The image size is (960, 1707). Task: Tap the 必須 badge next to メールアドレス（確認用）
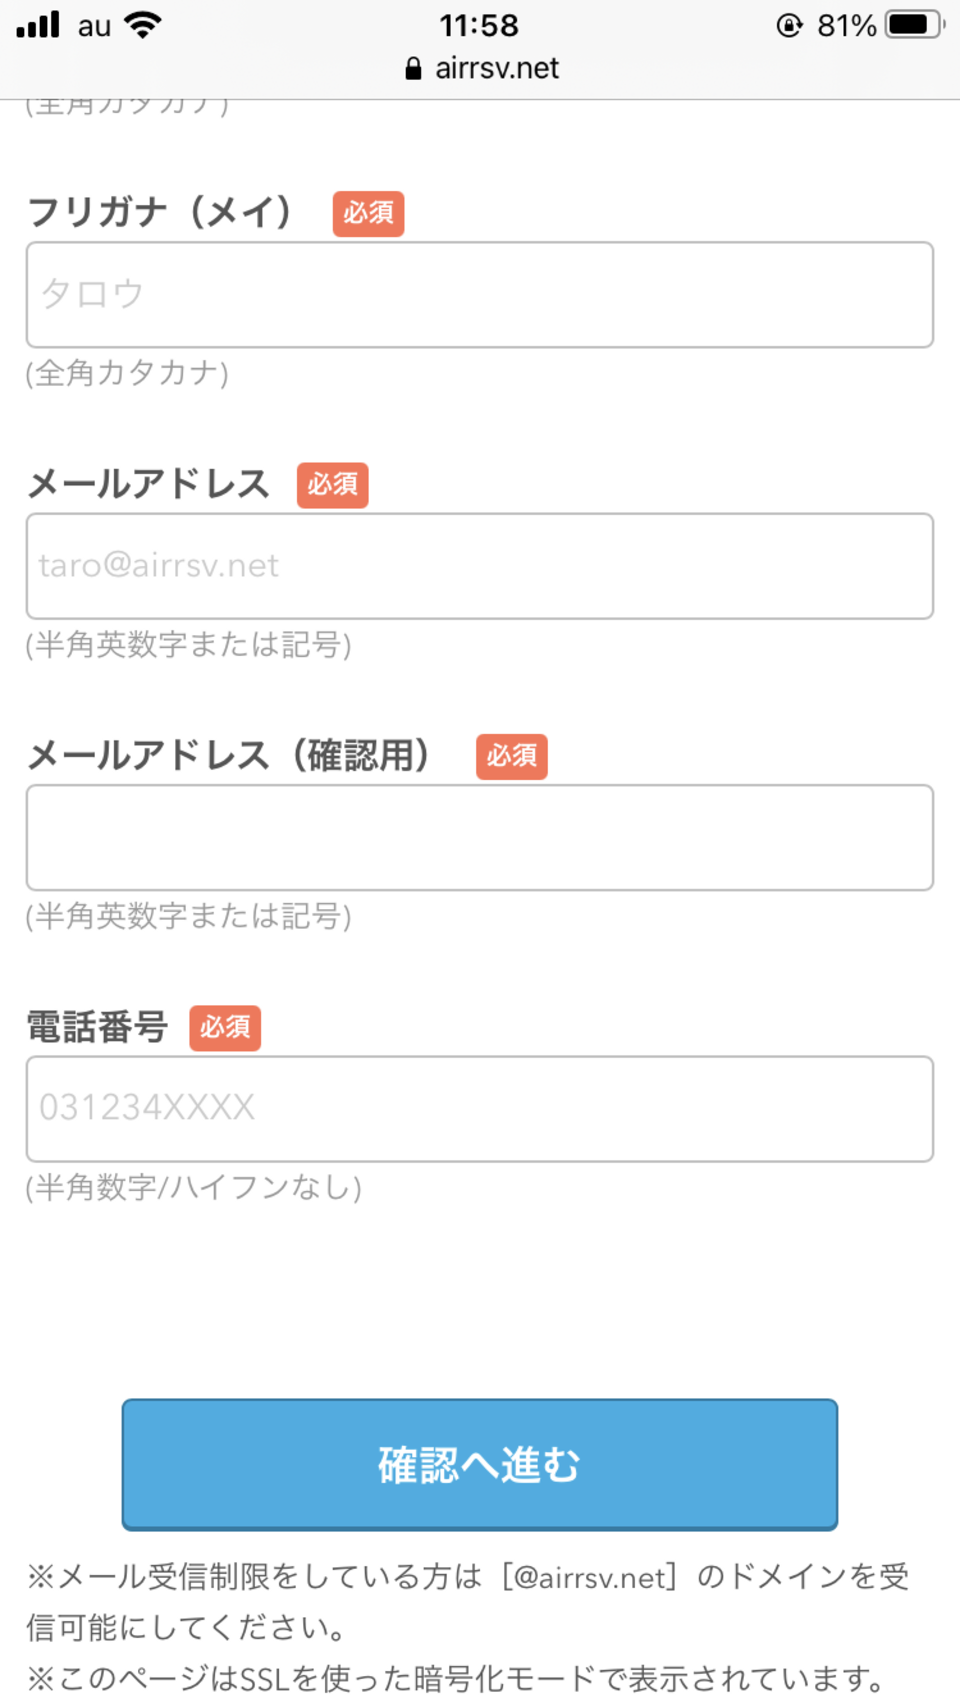[x=511, y=756]
